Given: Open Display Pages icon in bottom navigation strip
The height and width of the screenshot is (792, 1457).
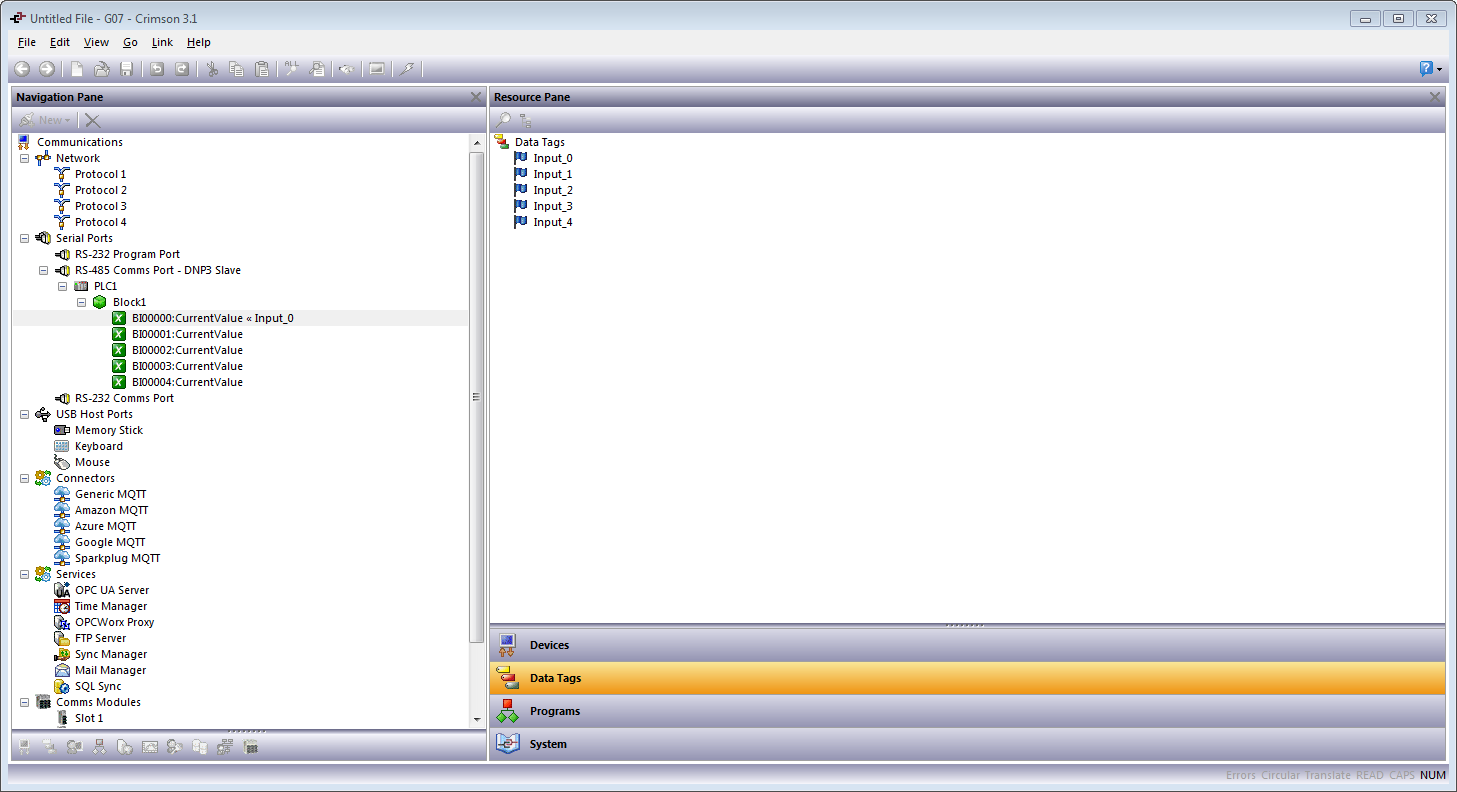Looking at the screenshot, I should pos(74,746).
